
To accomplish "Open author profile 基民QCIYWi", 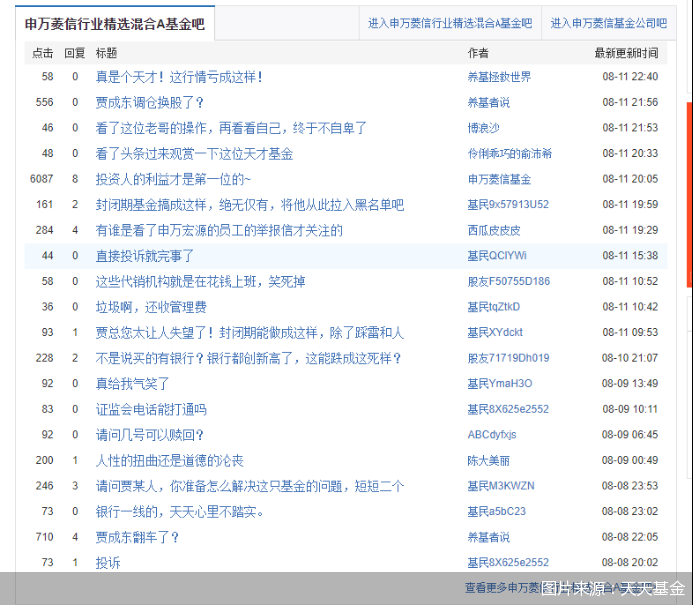I will point(497,256).
